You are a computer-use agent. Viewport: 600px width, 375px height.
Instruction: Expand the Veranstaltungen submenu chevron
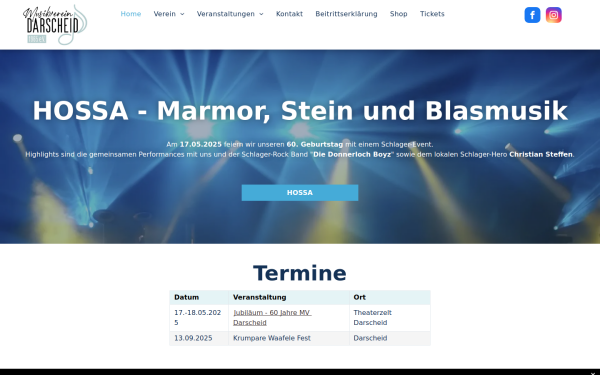coord(261,14)
